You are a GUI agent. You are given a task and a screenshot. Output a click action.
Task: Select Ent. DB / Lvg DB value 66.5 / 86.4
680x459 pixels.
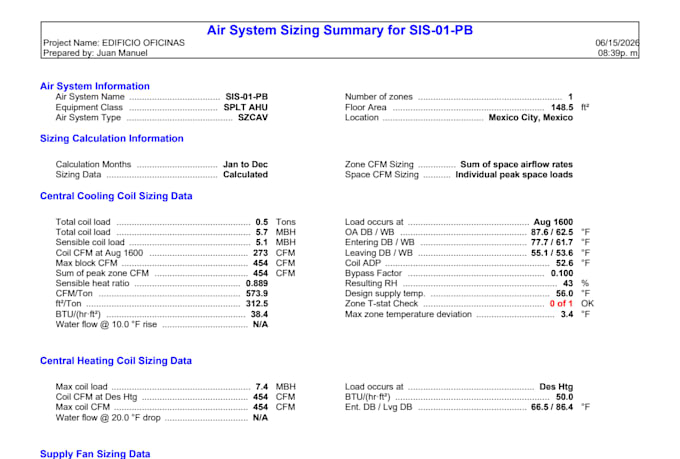(552, 407)
